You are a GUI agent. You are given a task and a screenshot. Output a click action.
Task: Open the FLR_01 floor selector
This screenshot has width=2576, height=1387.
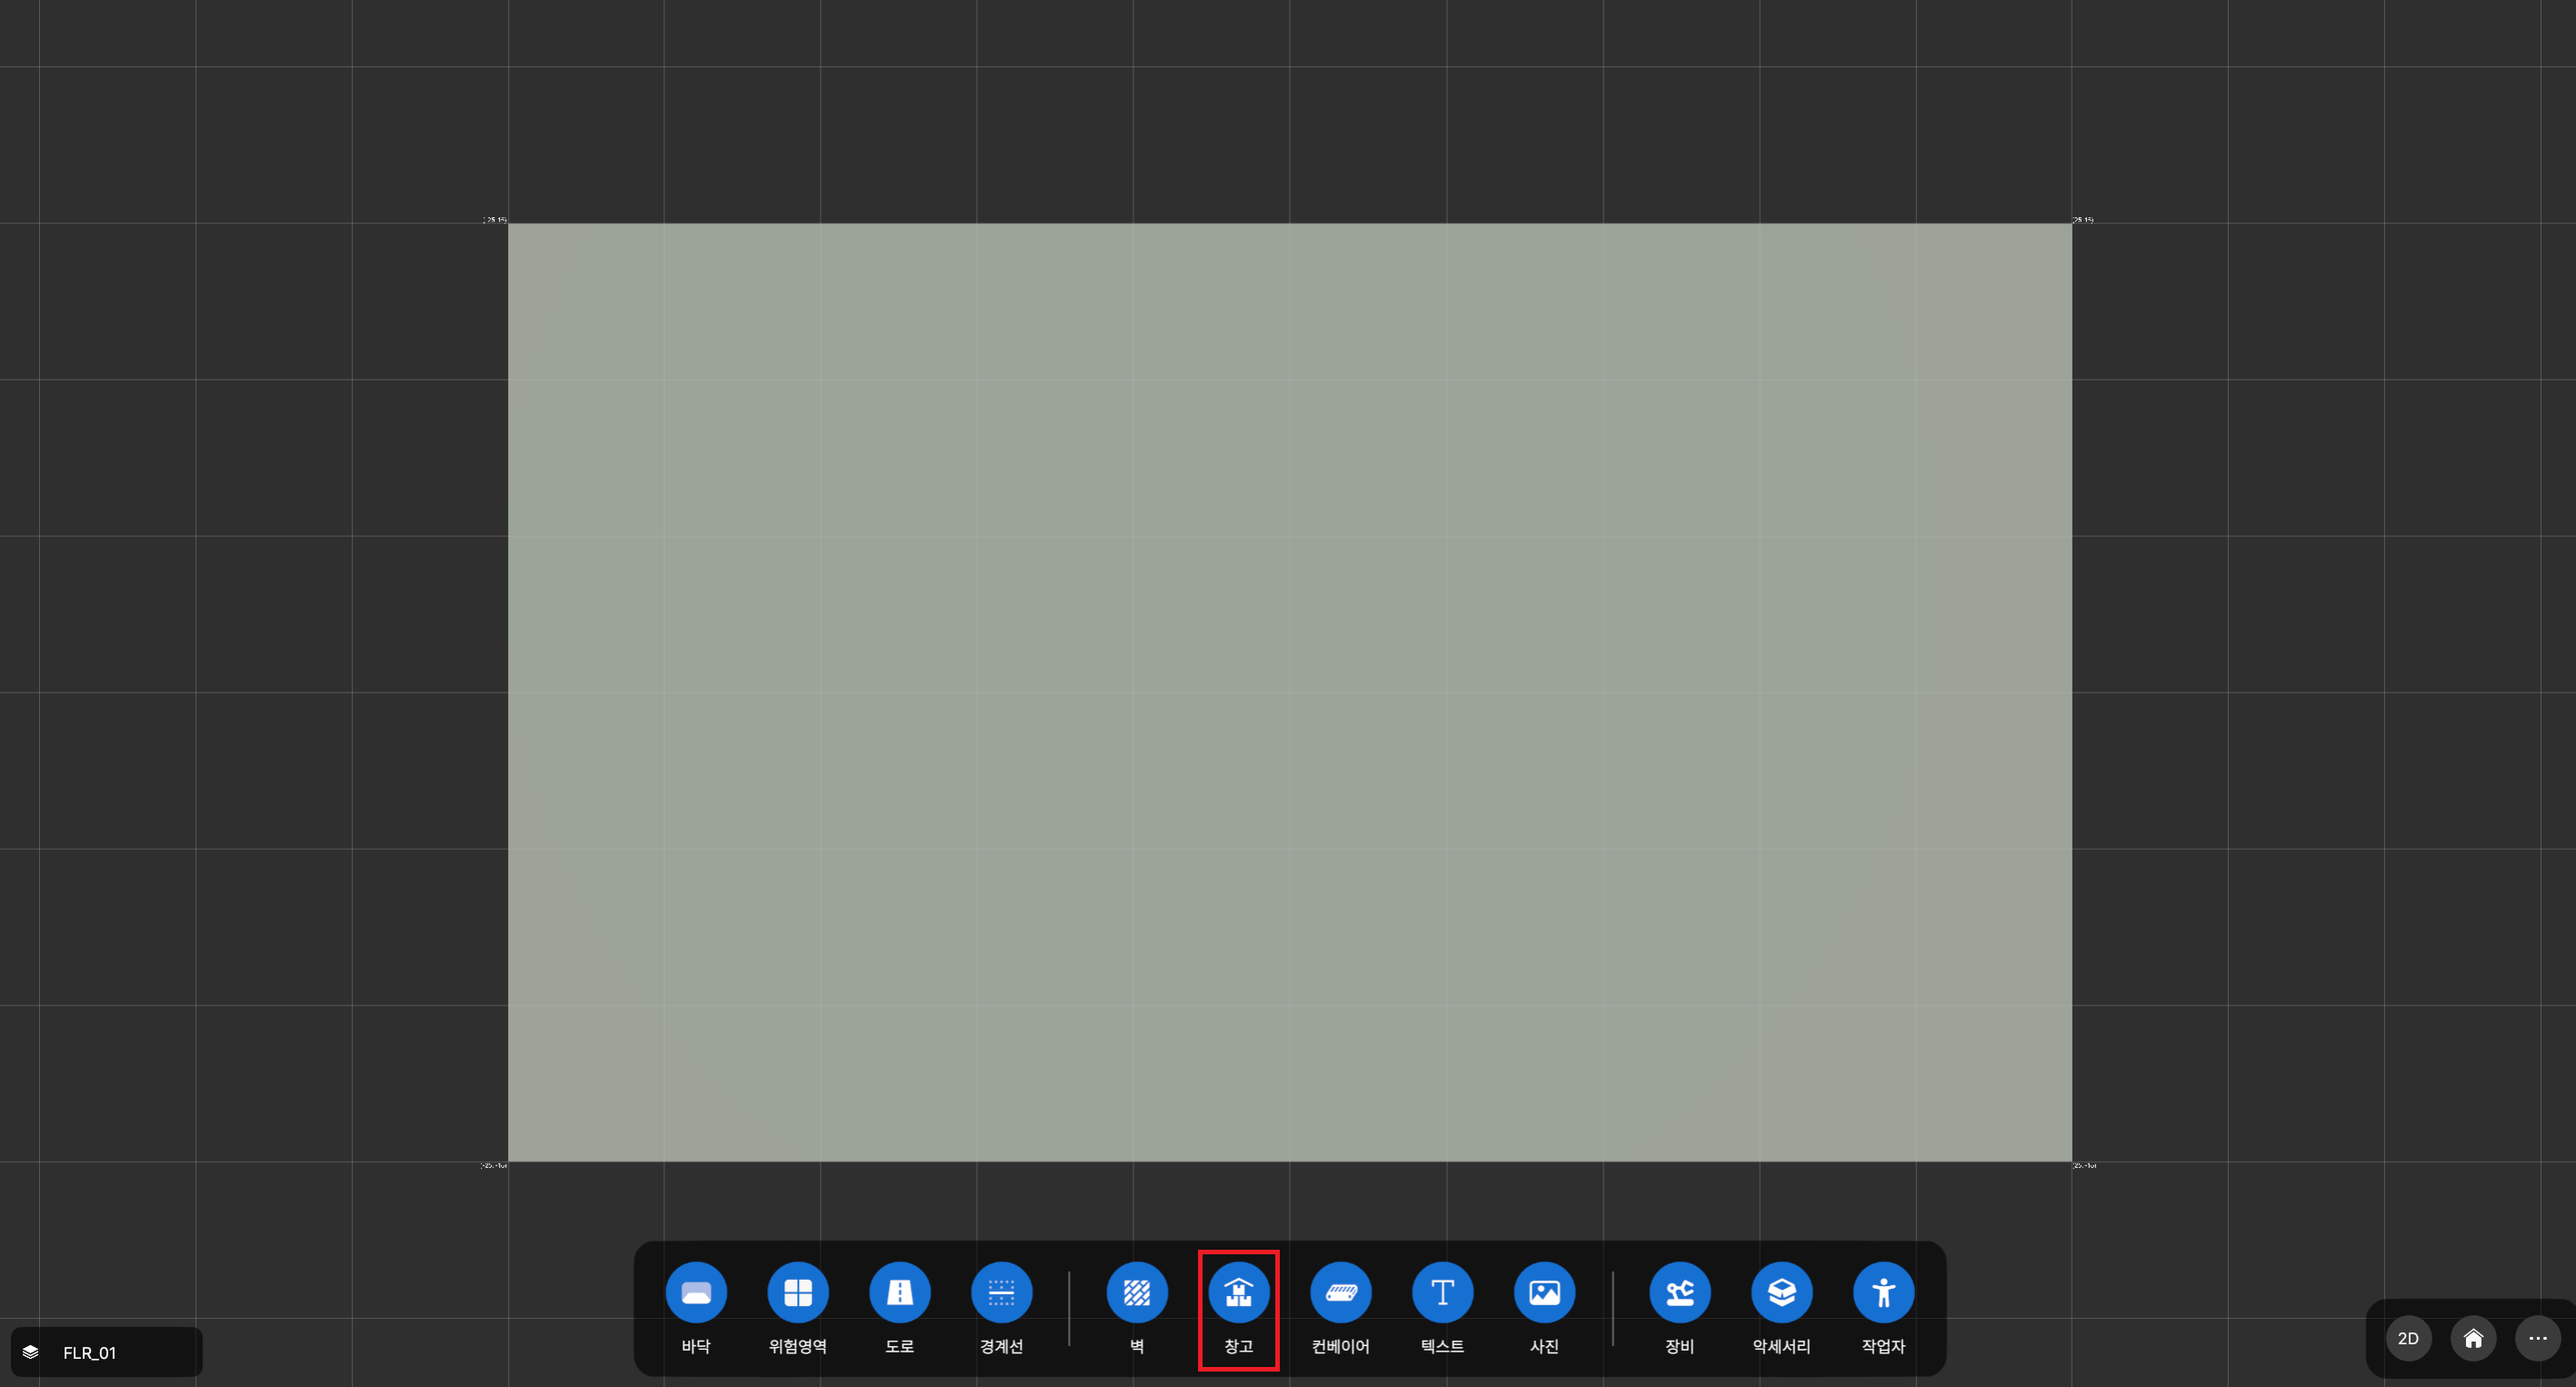(x=90, y=1351)
